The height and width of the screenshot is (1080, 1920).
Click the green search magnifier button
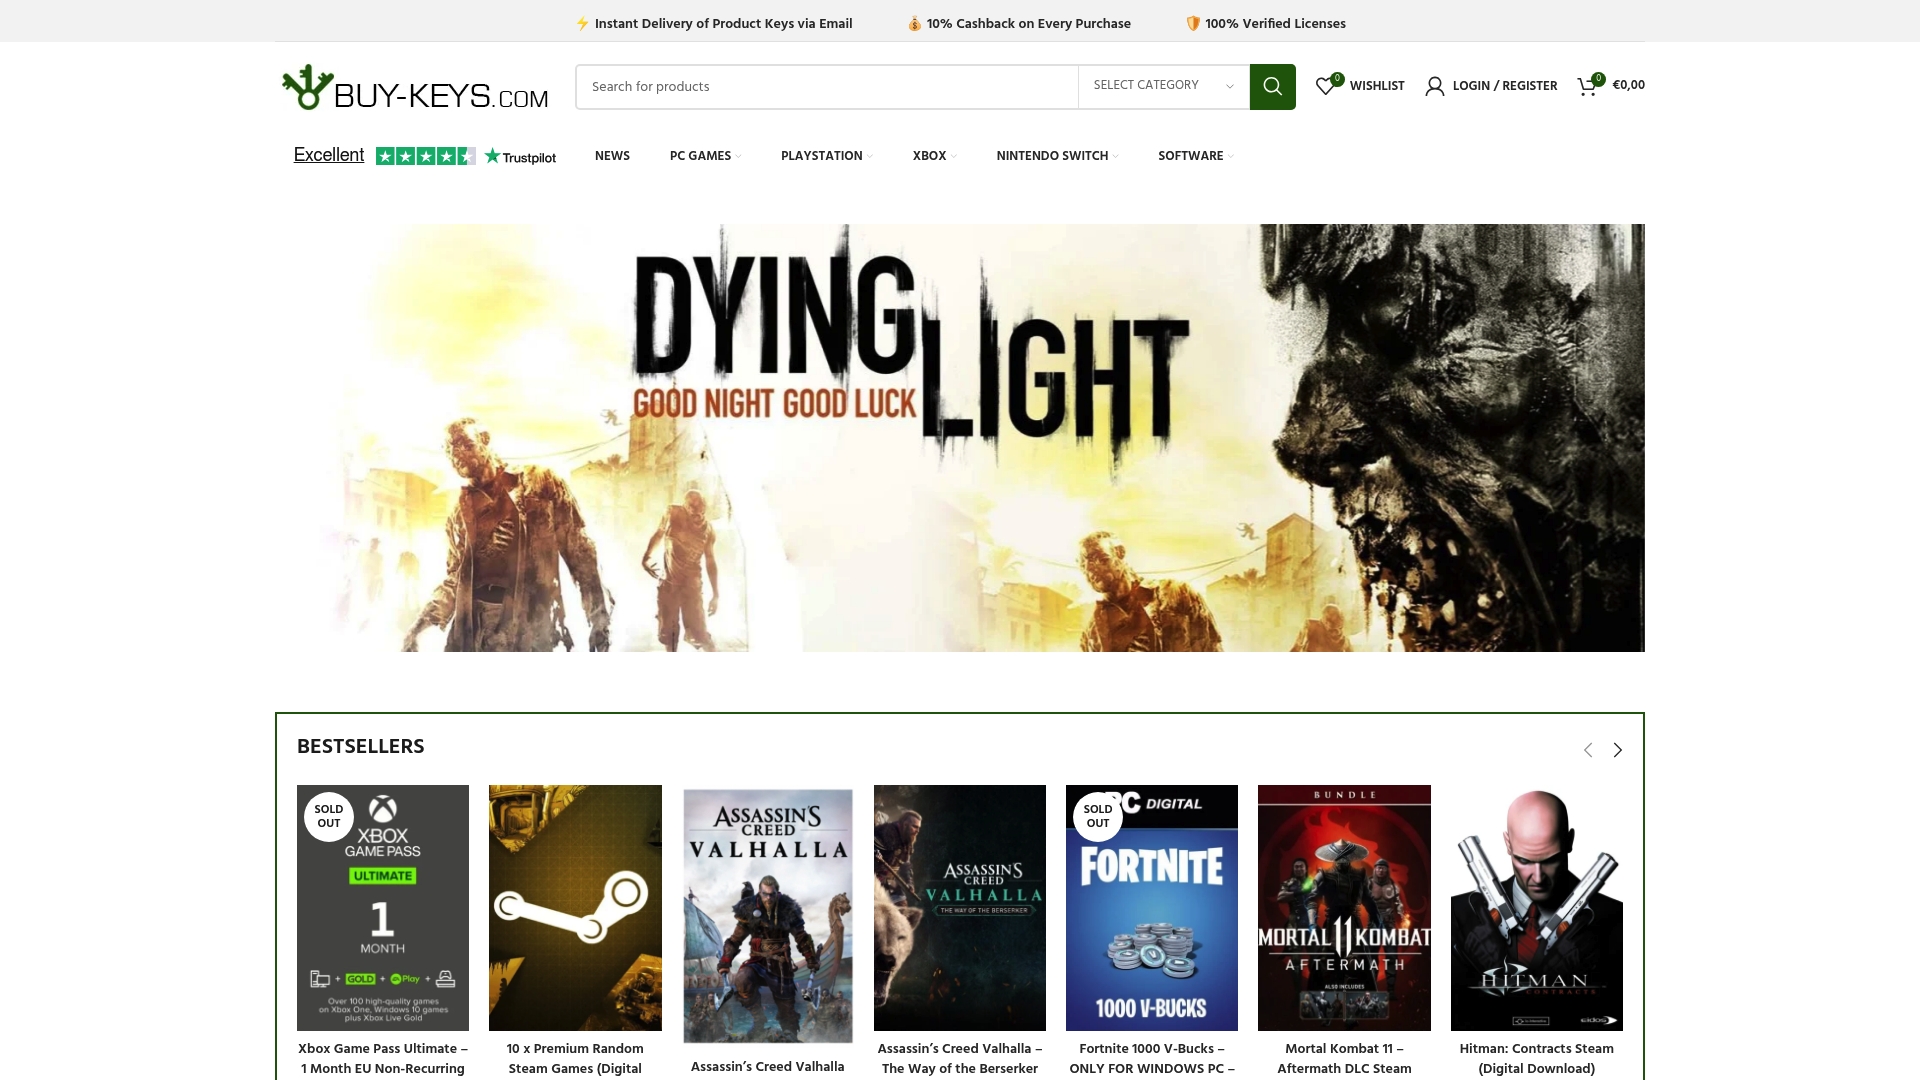tap(1272, 87)
